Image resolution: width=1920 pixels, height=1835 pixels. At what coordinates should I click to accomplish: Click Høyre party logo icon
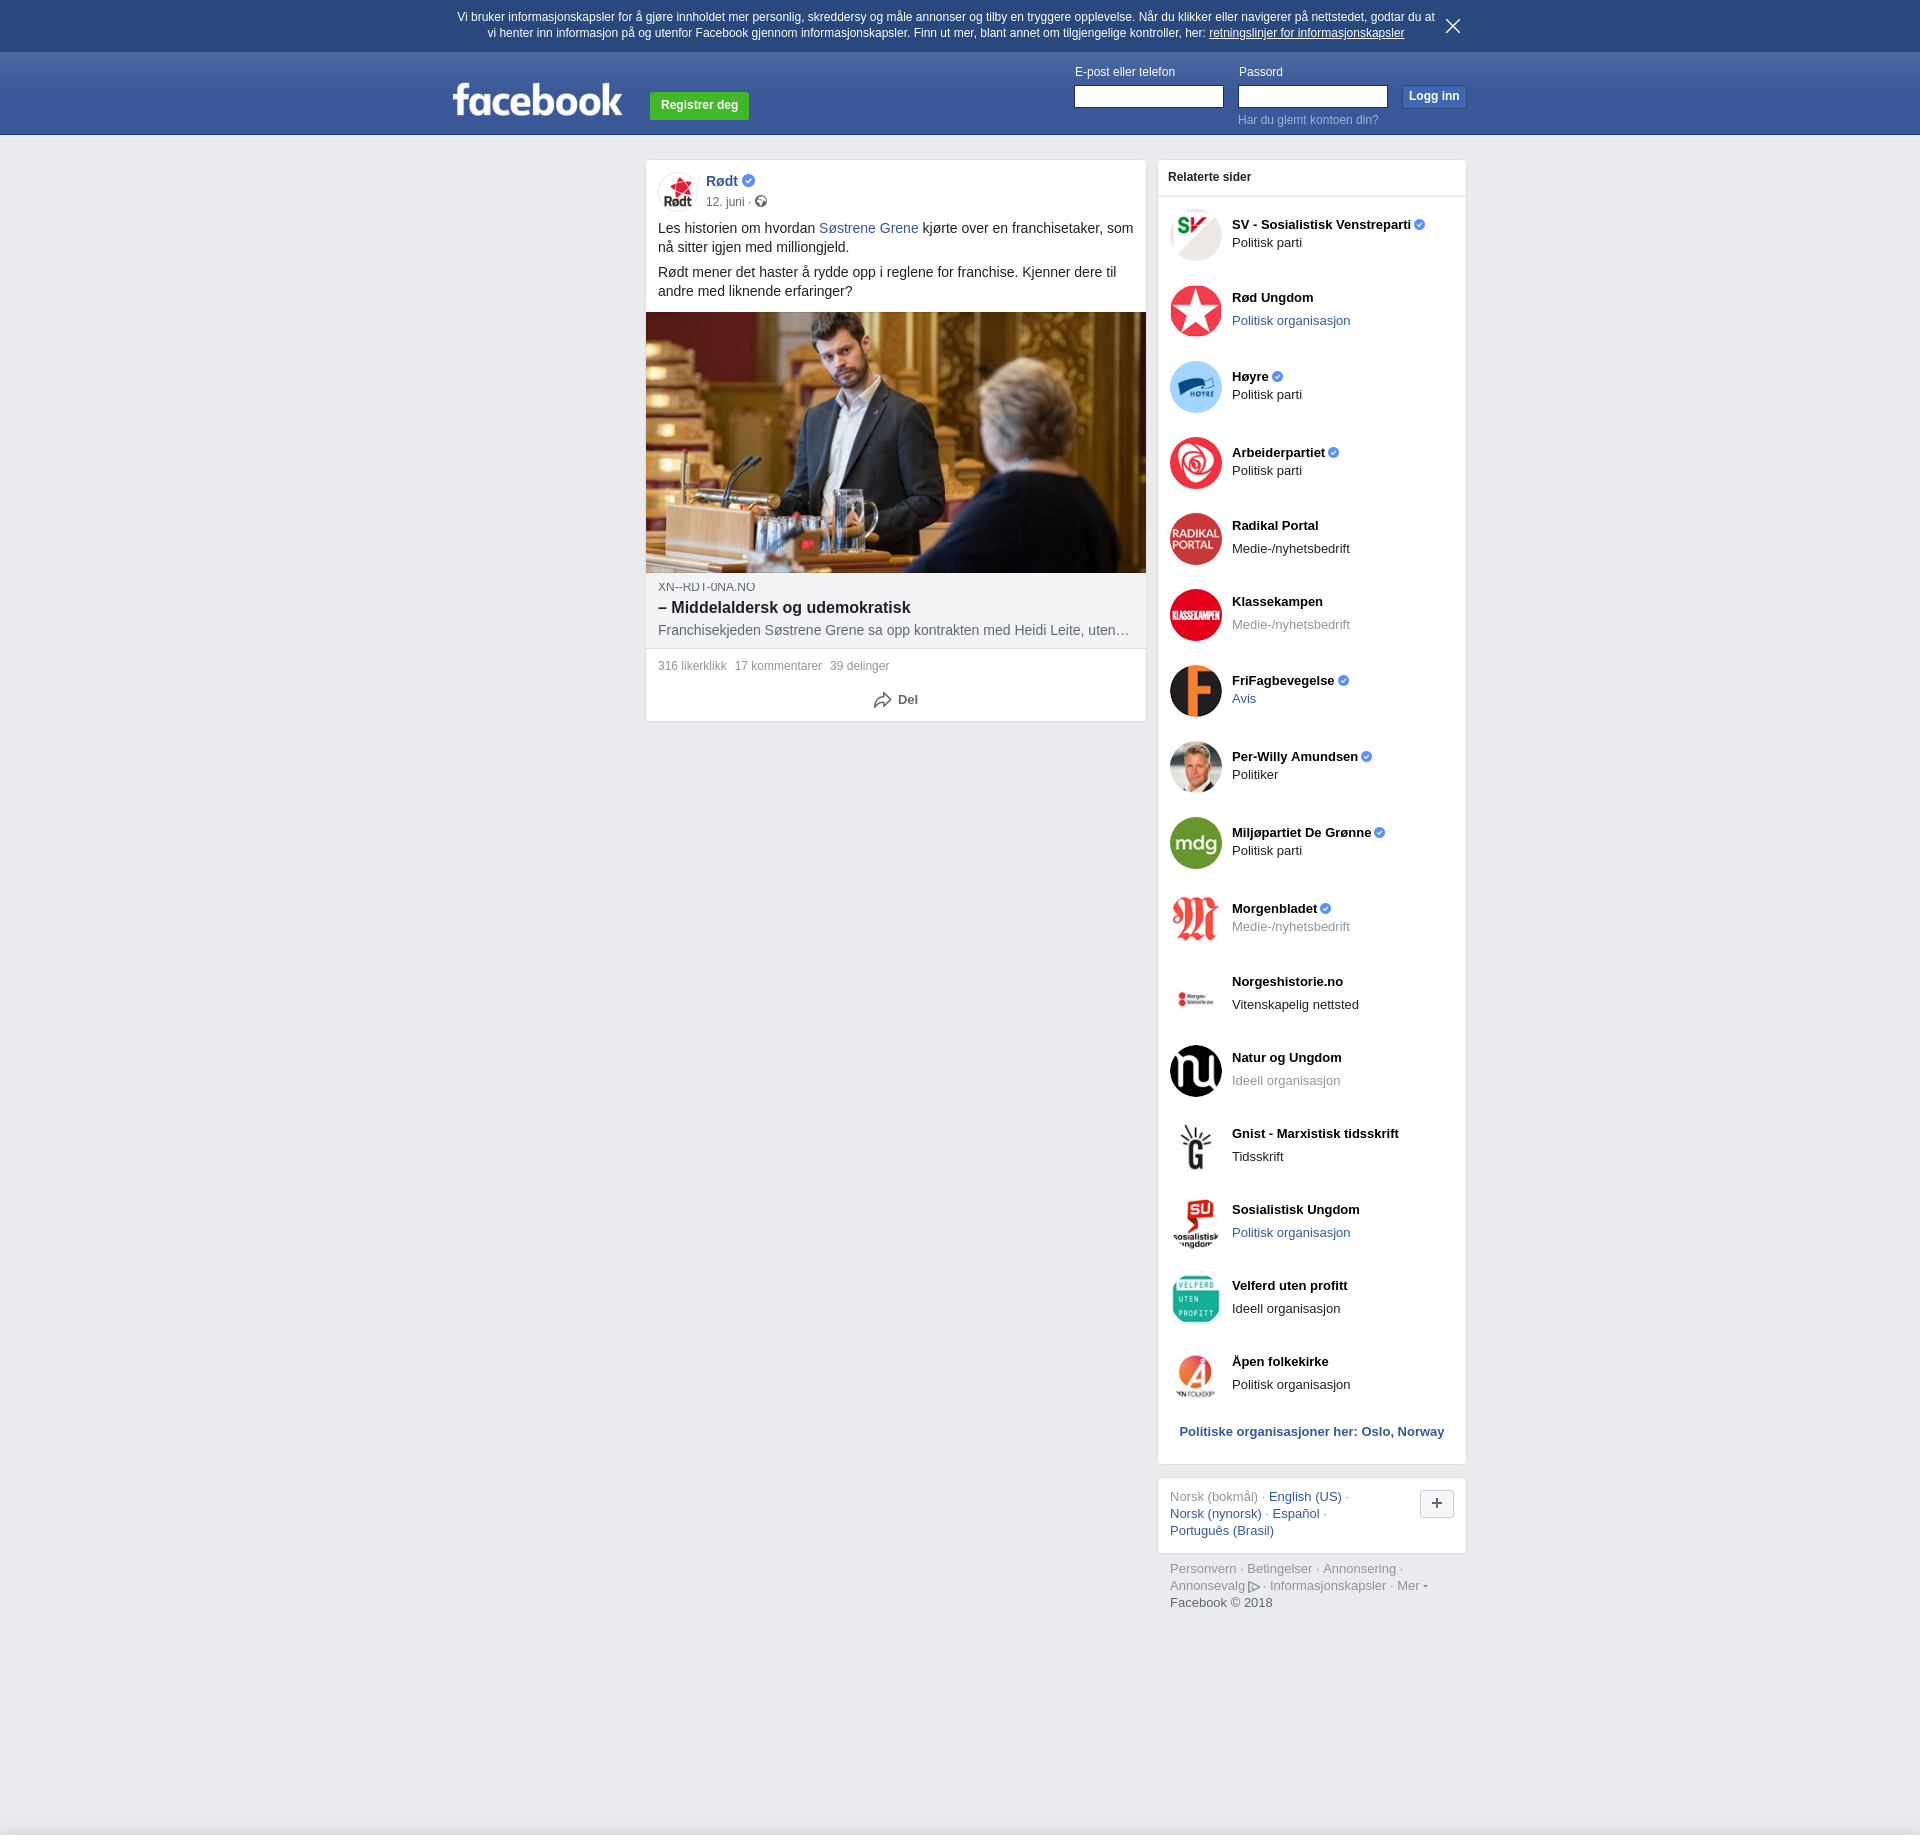pyautogui.click(x=1195, y=387)
